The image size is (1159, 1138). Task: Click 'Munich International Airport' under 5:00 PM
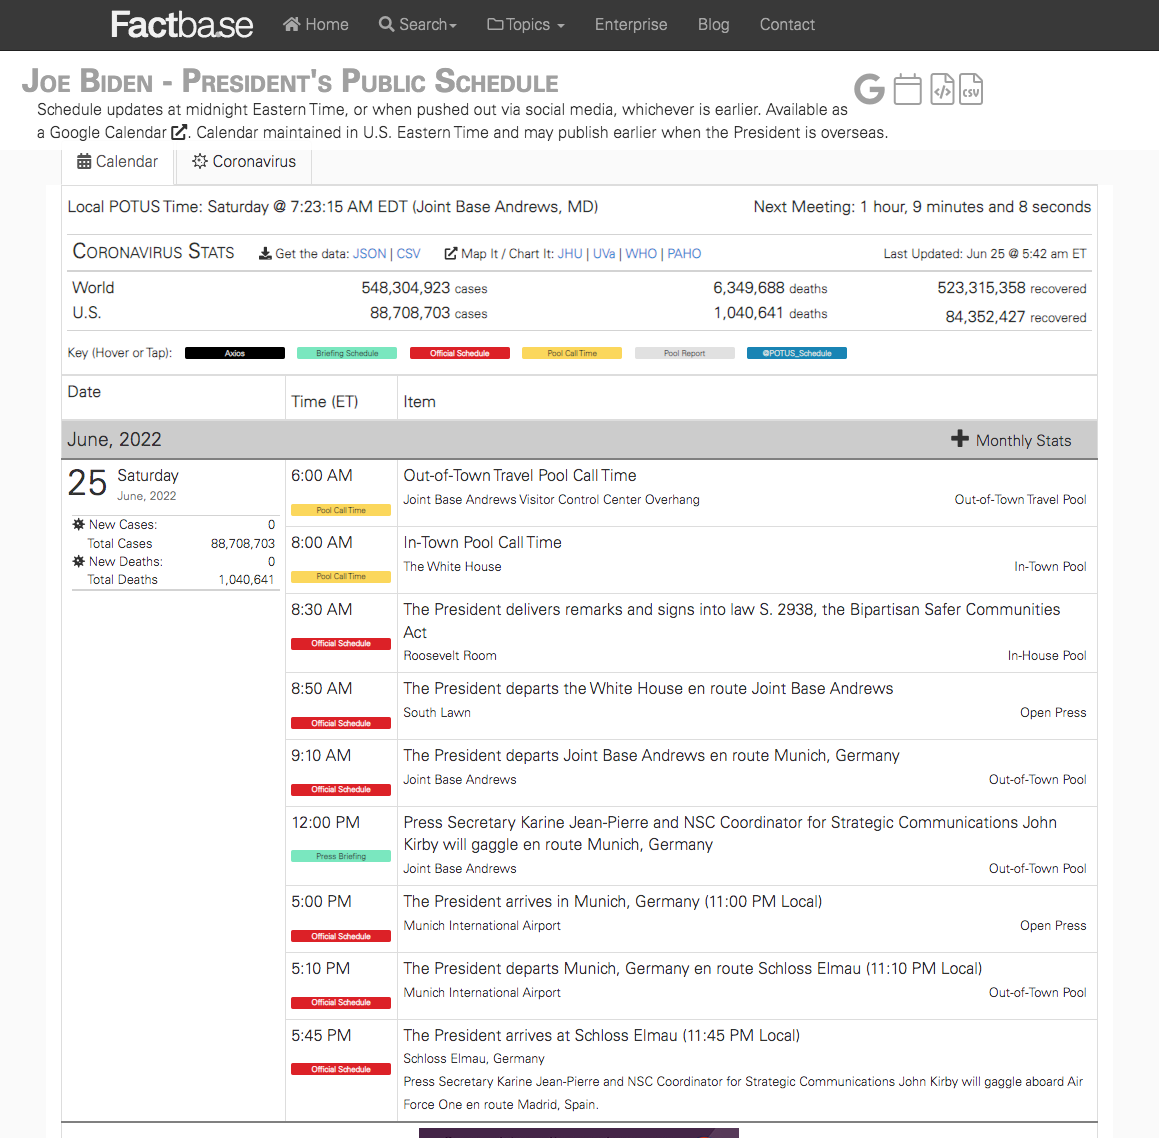[482, 925]
